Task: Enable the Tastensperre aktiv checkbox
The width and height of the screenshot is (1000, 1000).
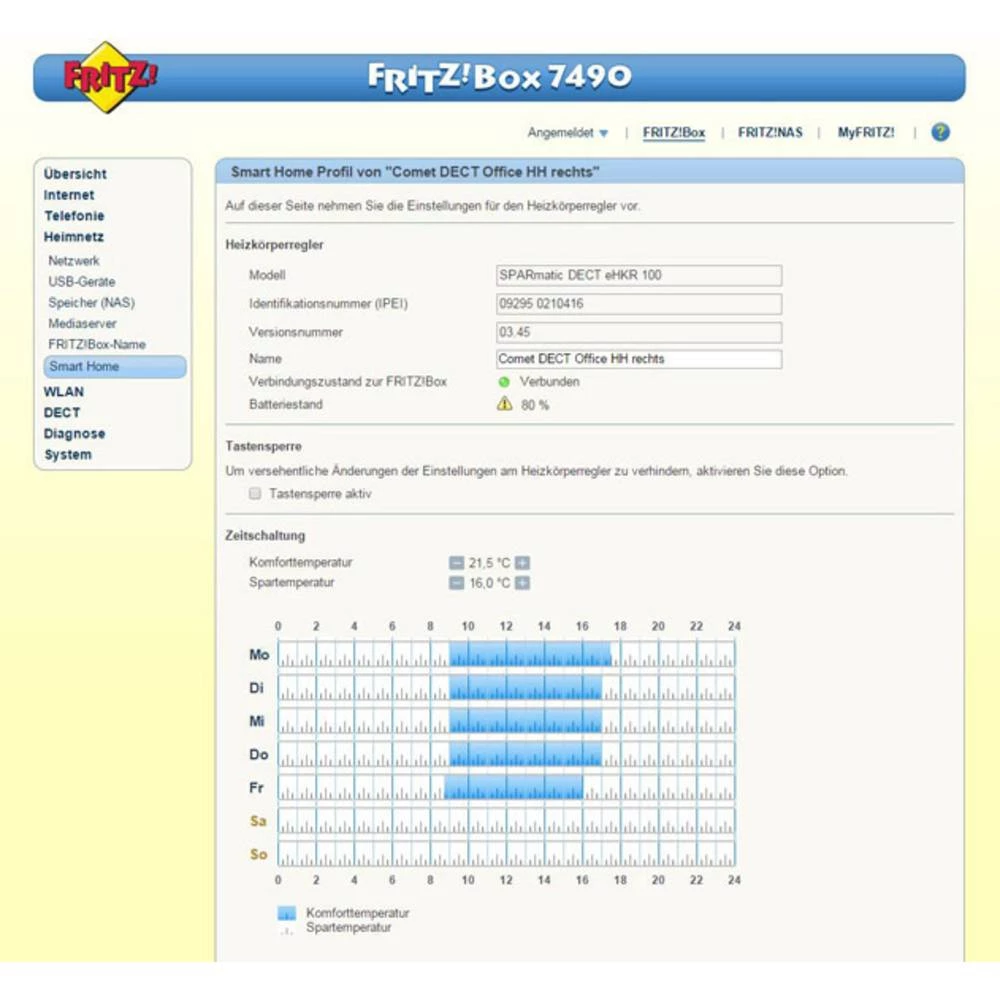Action: pyautogui.click(x=255, y=494)
